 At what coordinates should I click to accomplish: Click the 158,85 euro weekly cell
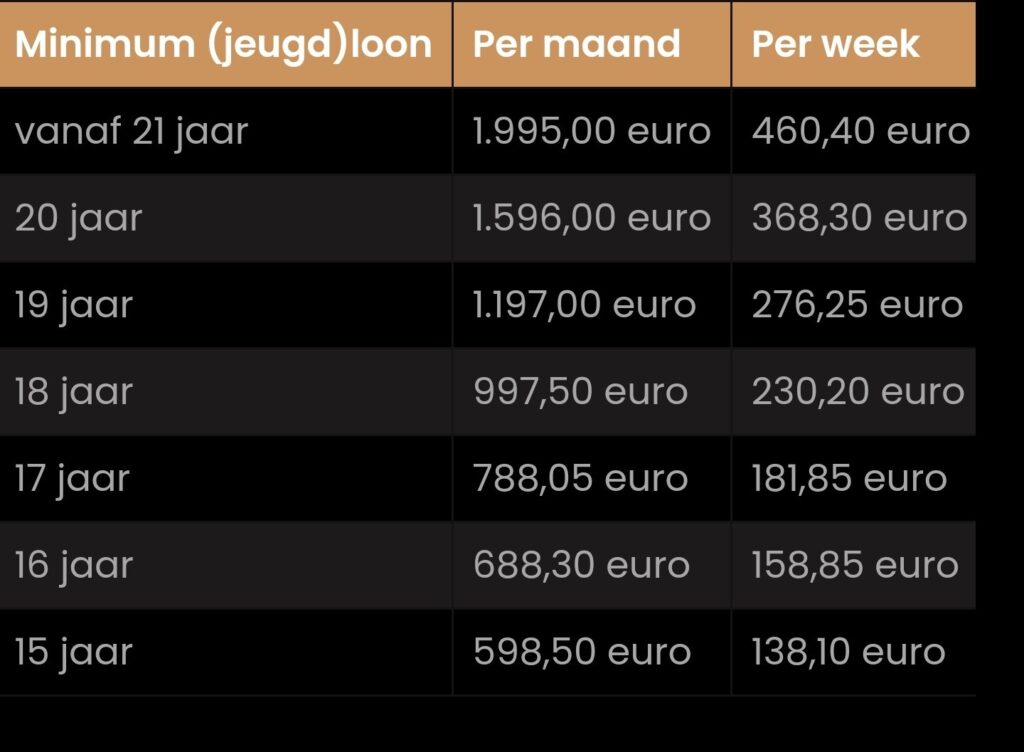point(855,565)
